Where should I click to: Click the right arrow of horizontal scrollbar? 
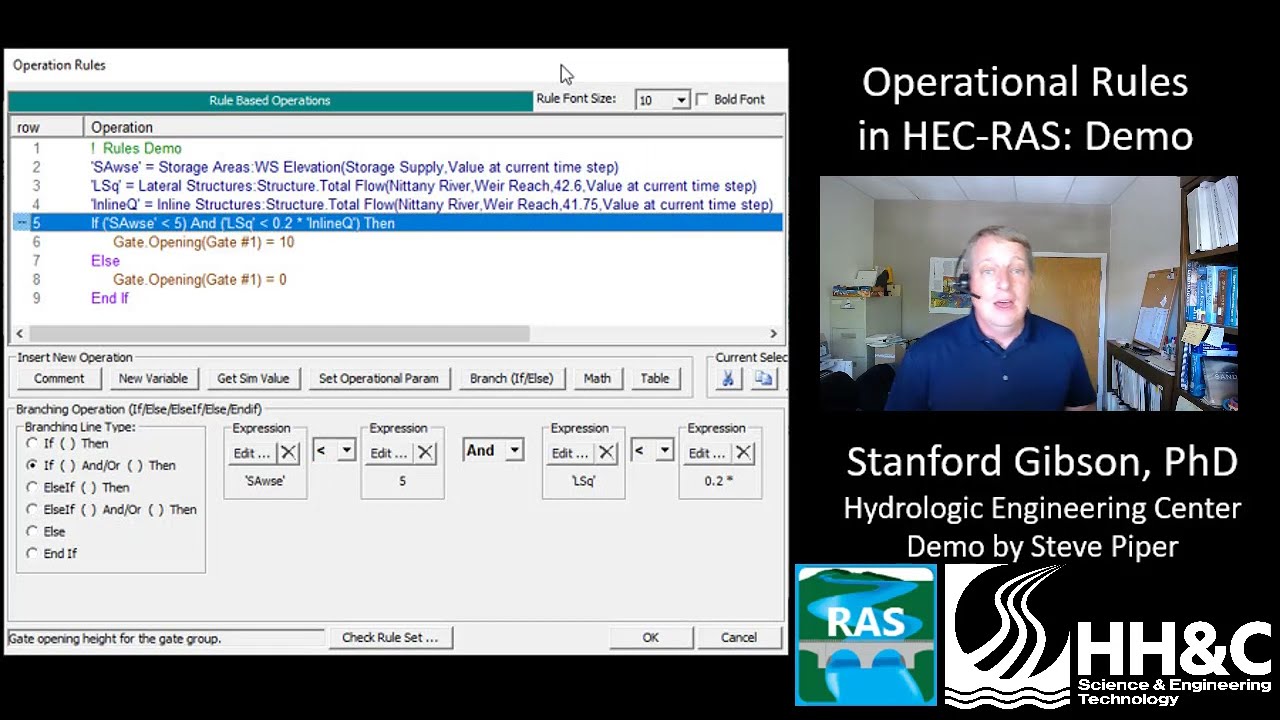click(773, 334)
